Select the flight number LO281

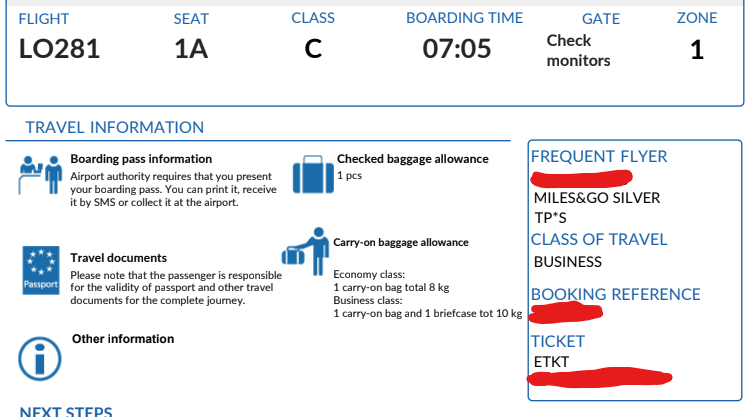click(x=60, y=49)
